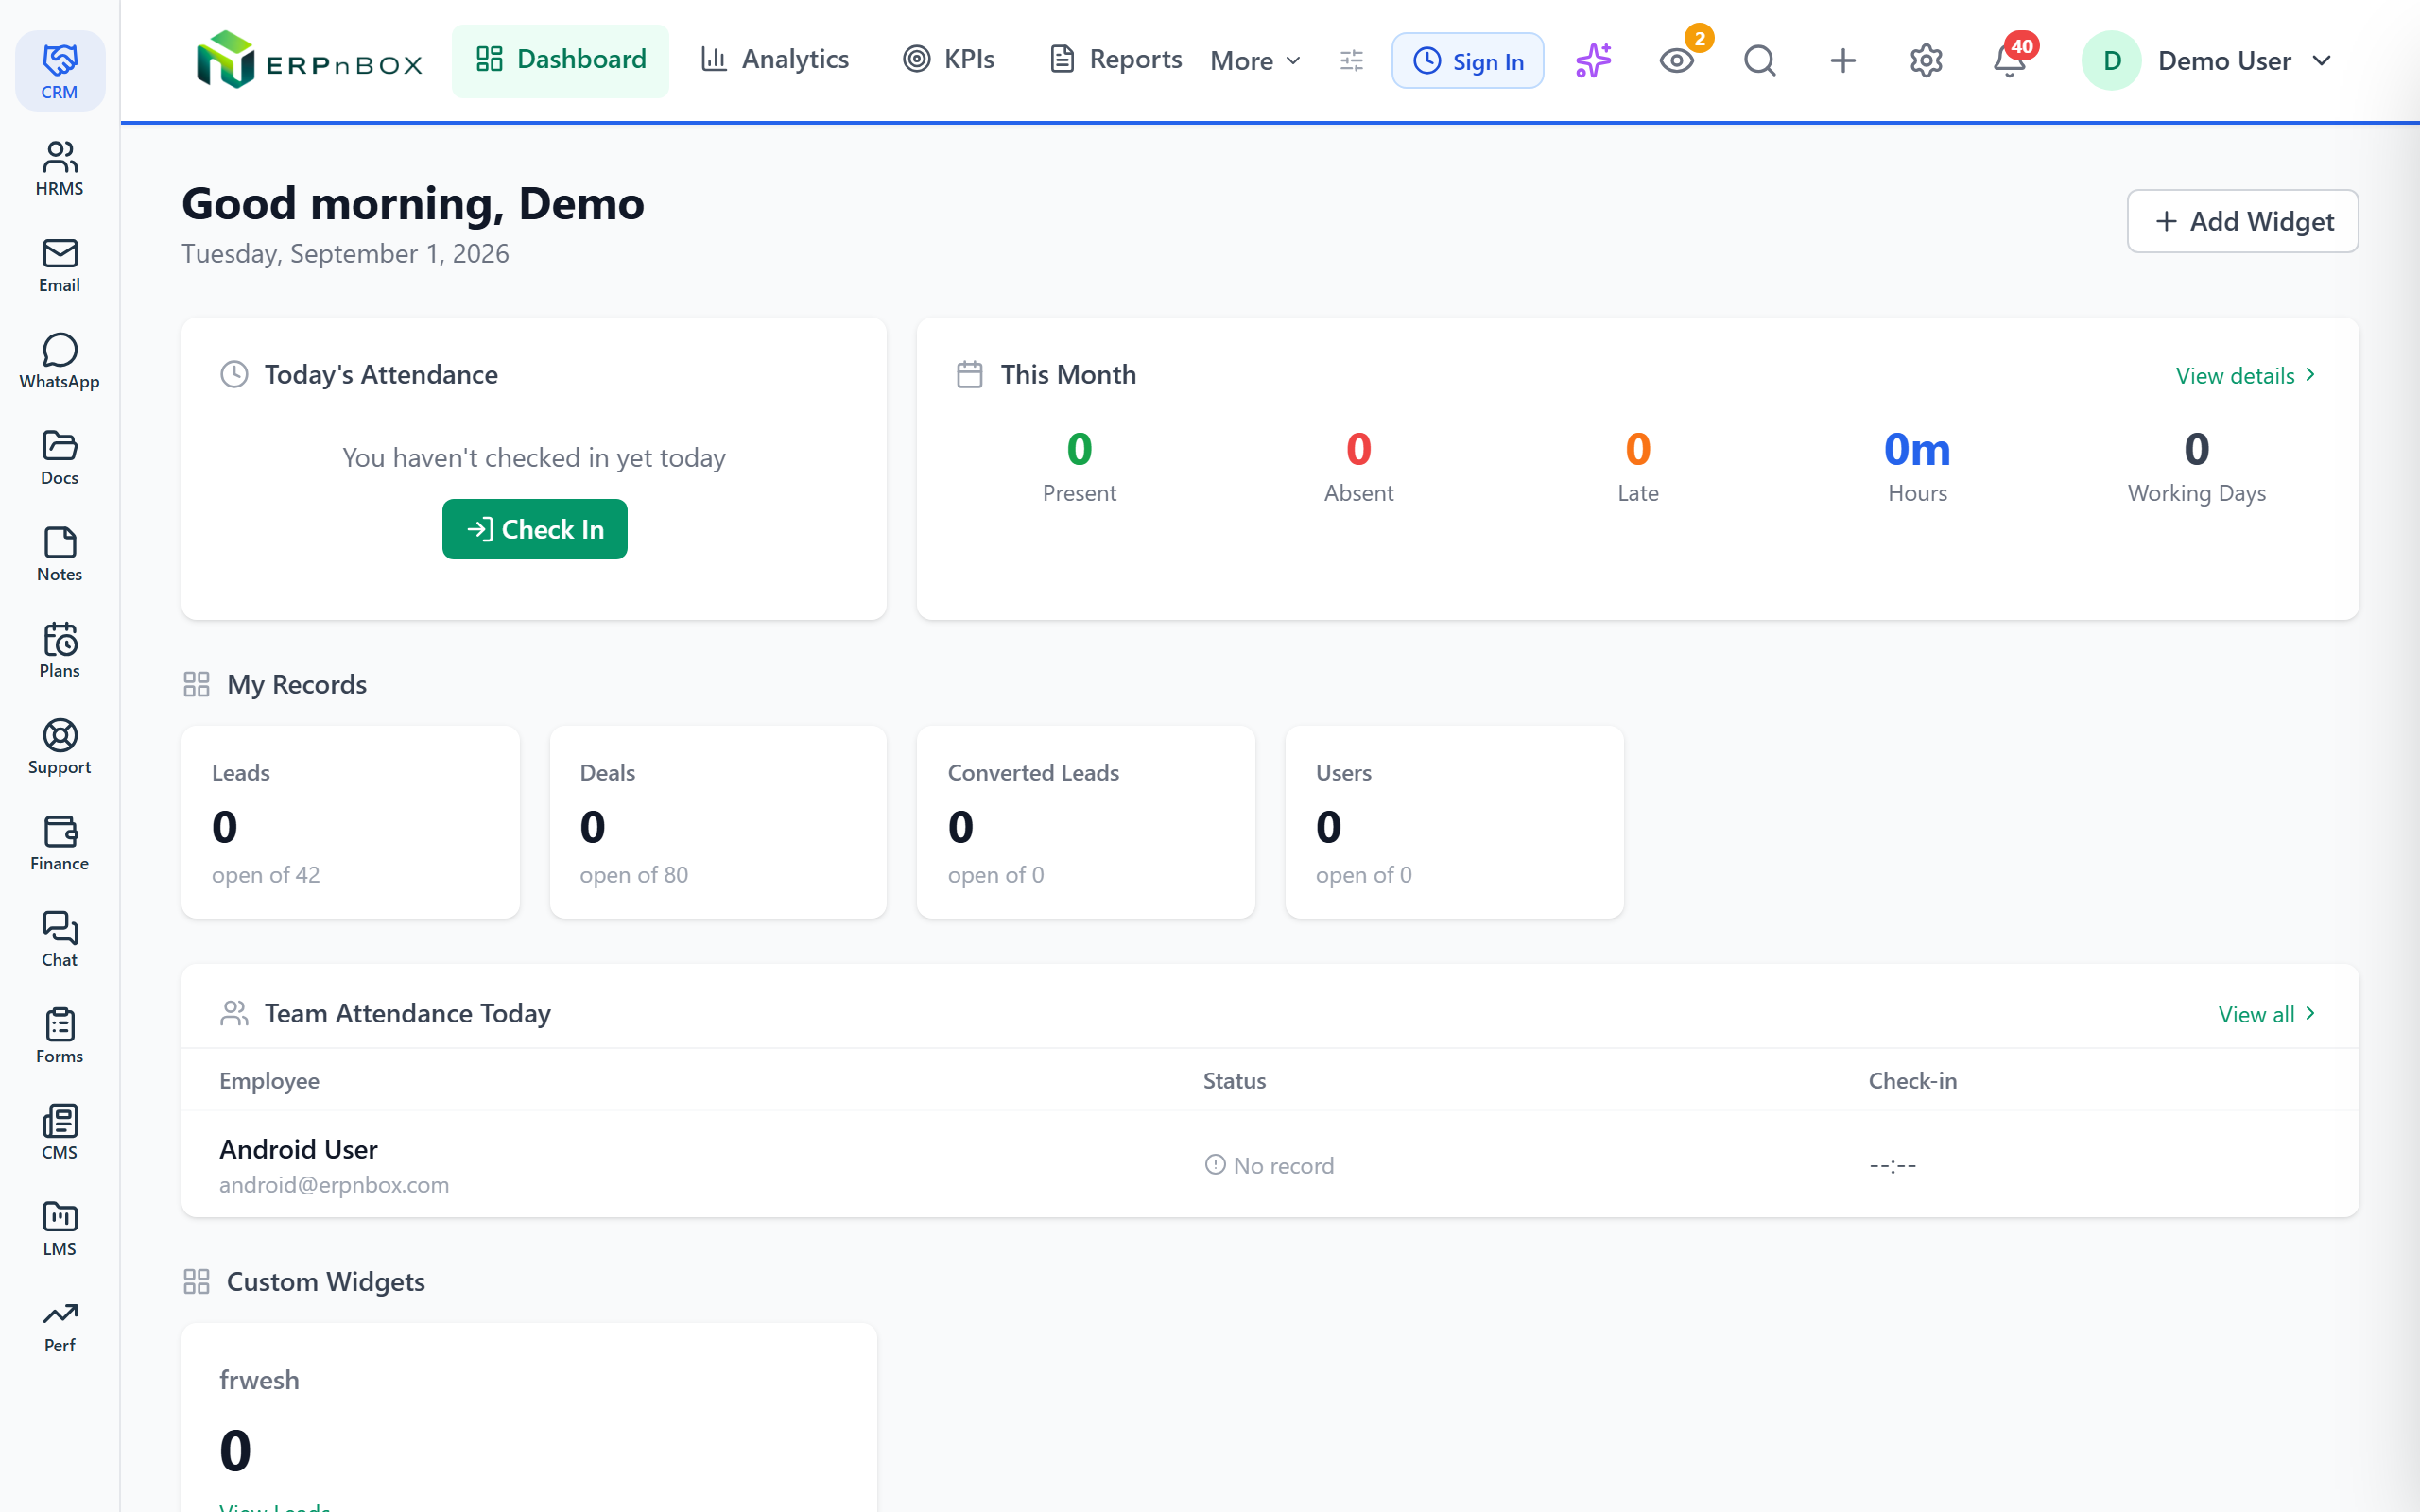Open the LMS module
The height and width of the screenshot is (1512, 2420).
click(x=59, y=1228)
